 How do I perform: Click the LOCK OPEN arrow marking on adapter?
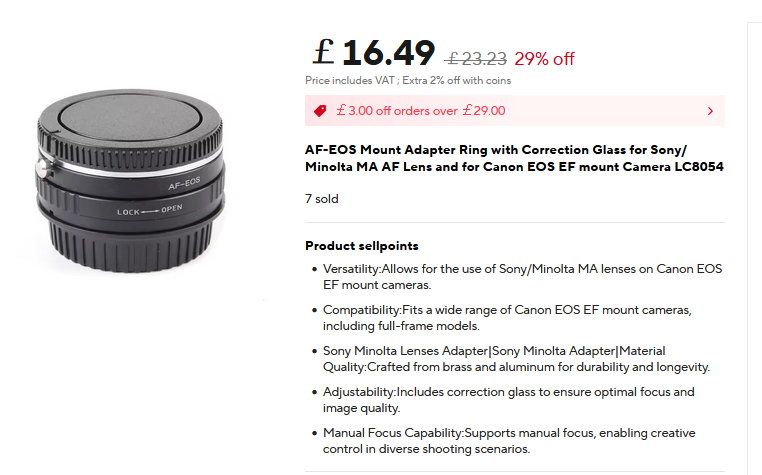(x=149, y=211)
